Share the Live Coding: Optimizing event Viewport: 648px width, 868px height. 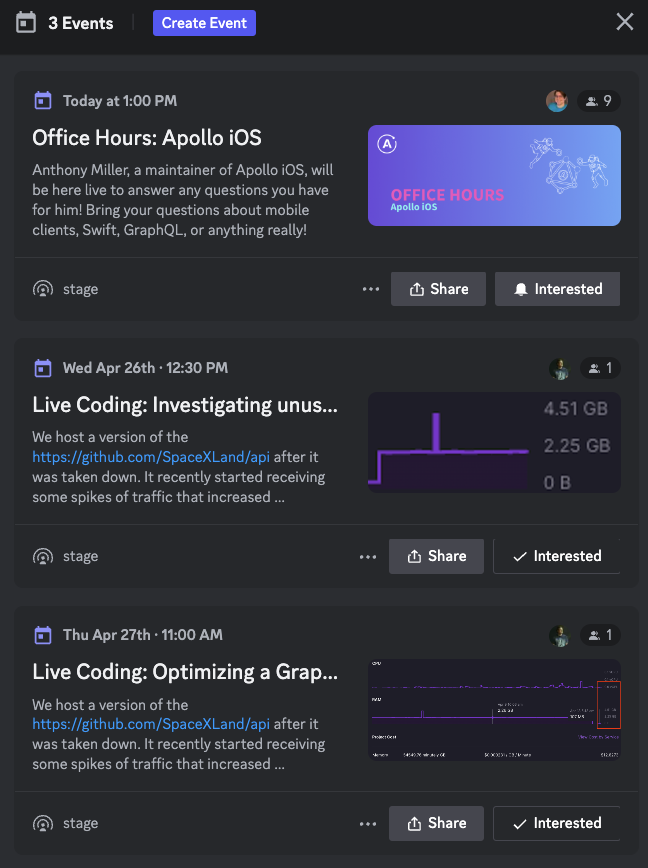tap(436, 823)
